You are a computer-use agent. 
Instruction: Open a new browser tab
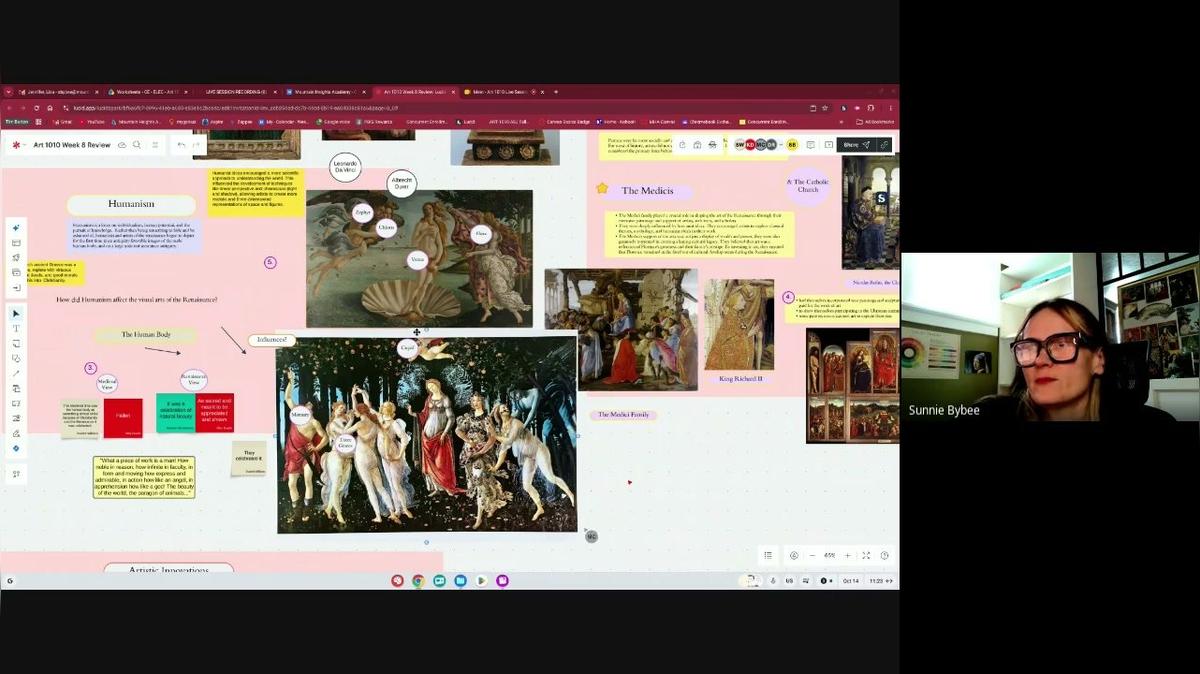point(556,91)
